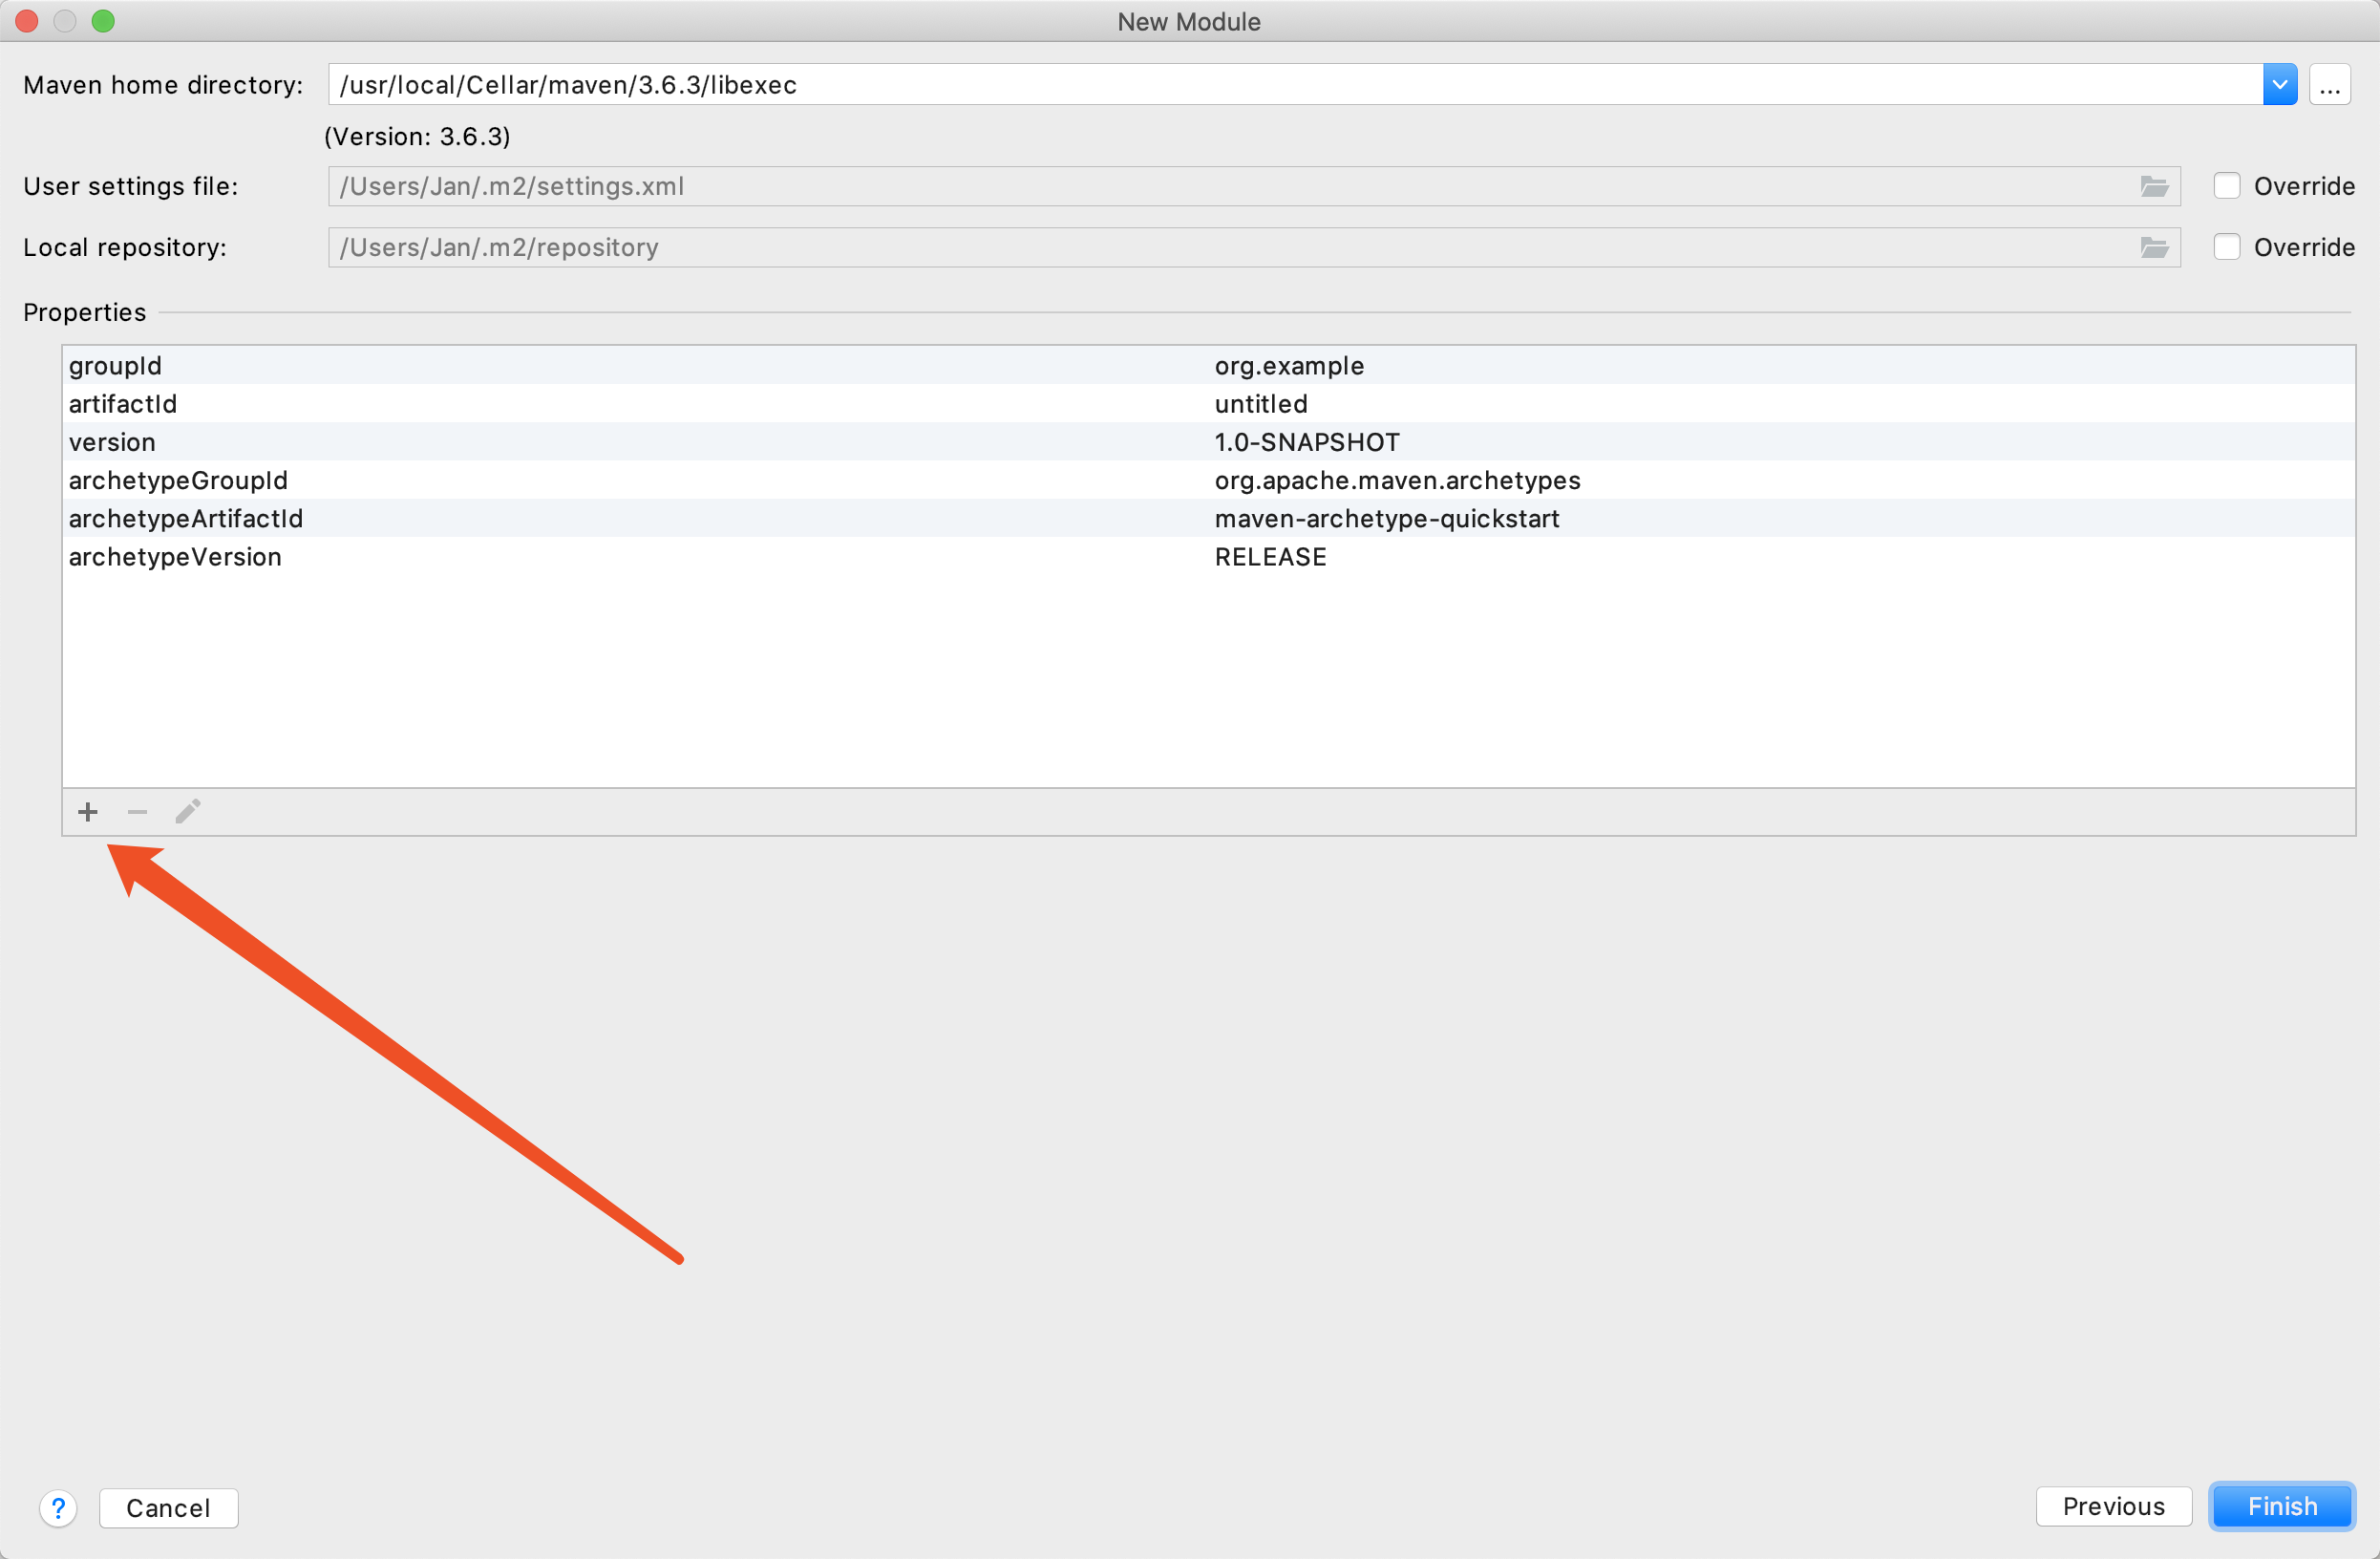Cancel the New Module dialog
2380x1559 pixels.
(x=168, y=1508)
